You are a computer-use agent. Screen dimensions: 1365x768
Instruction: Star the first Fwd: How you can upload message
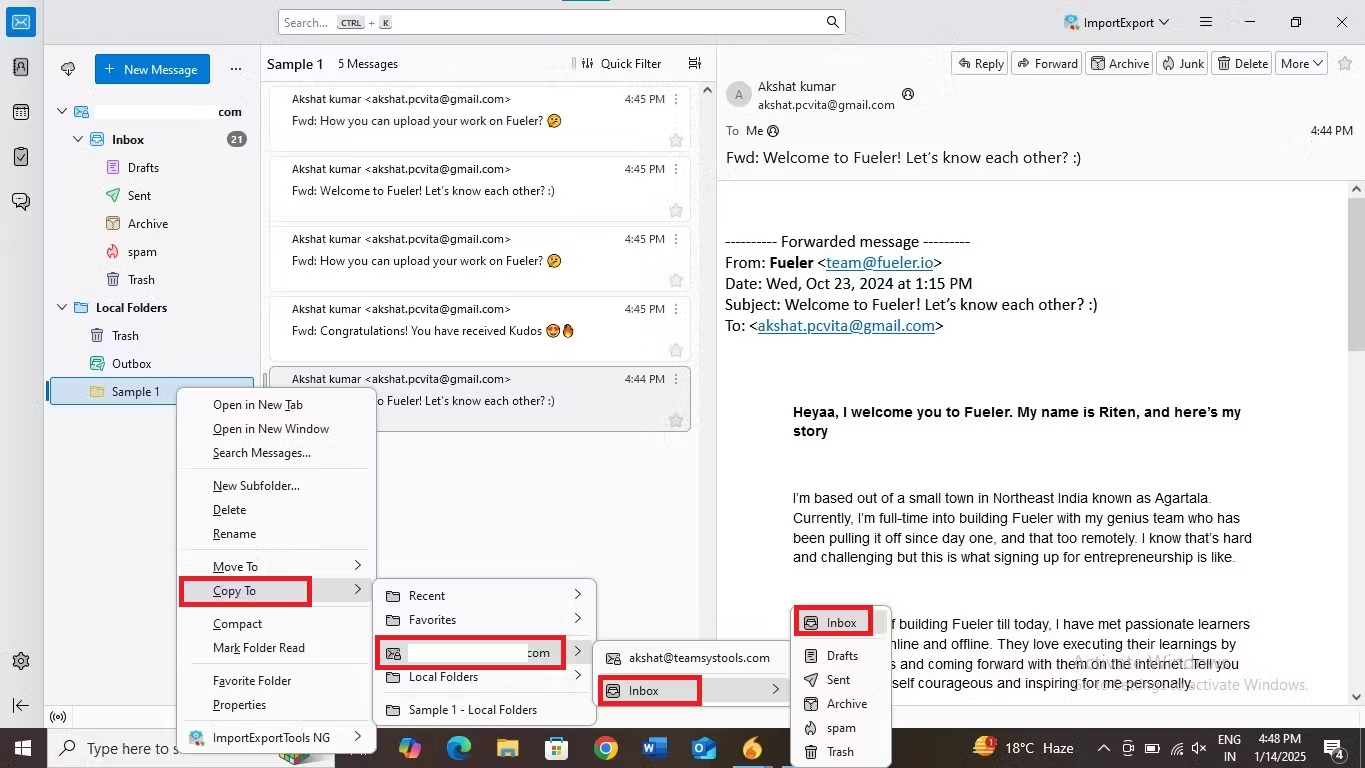click(676, 140)
